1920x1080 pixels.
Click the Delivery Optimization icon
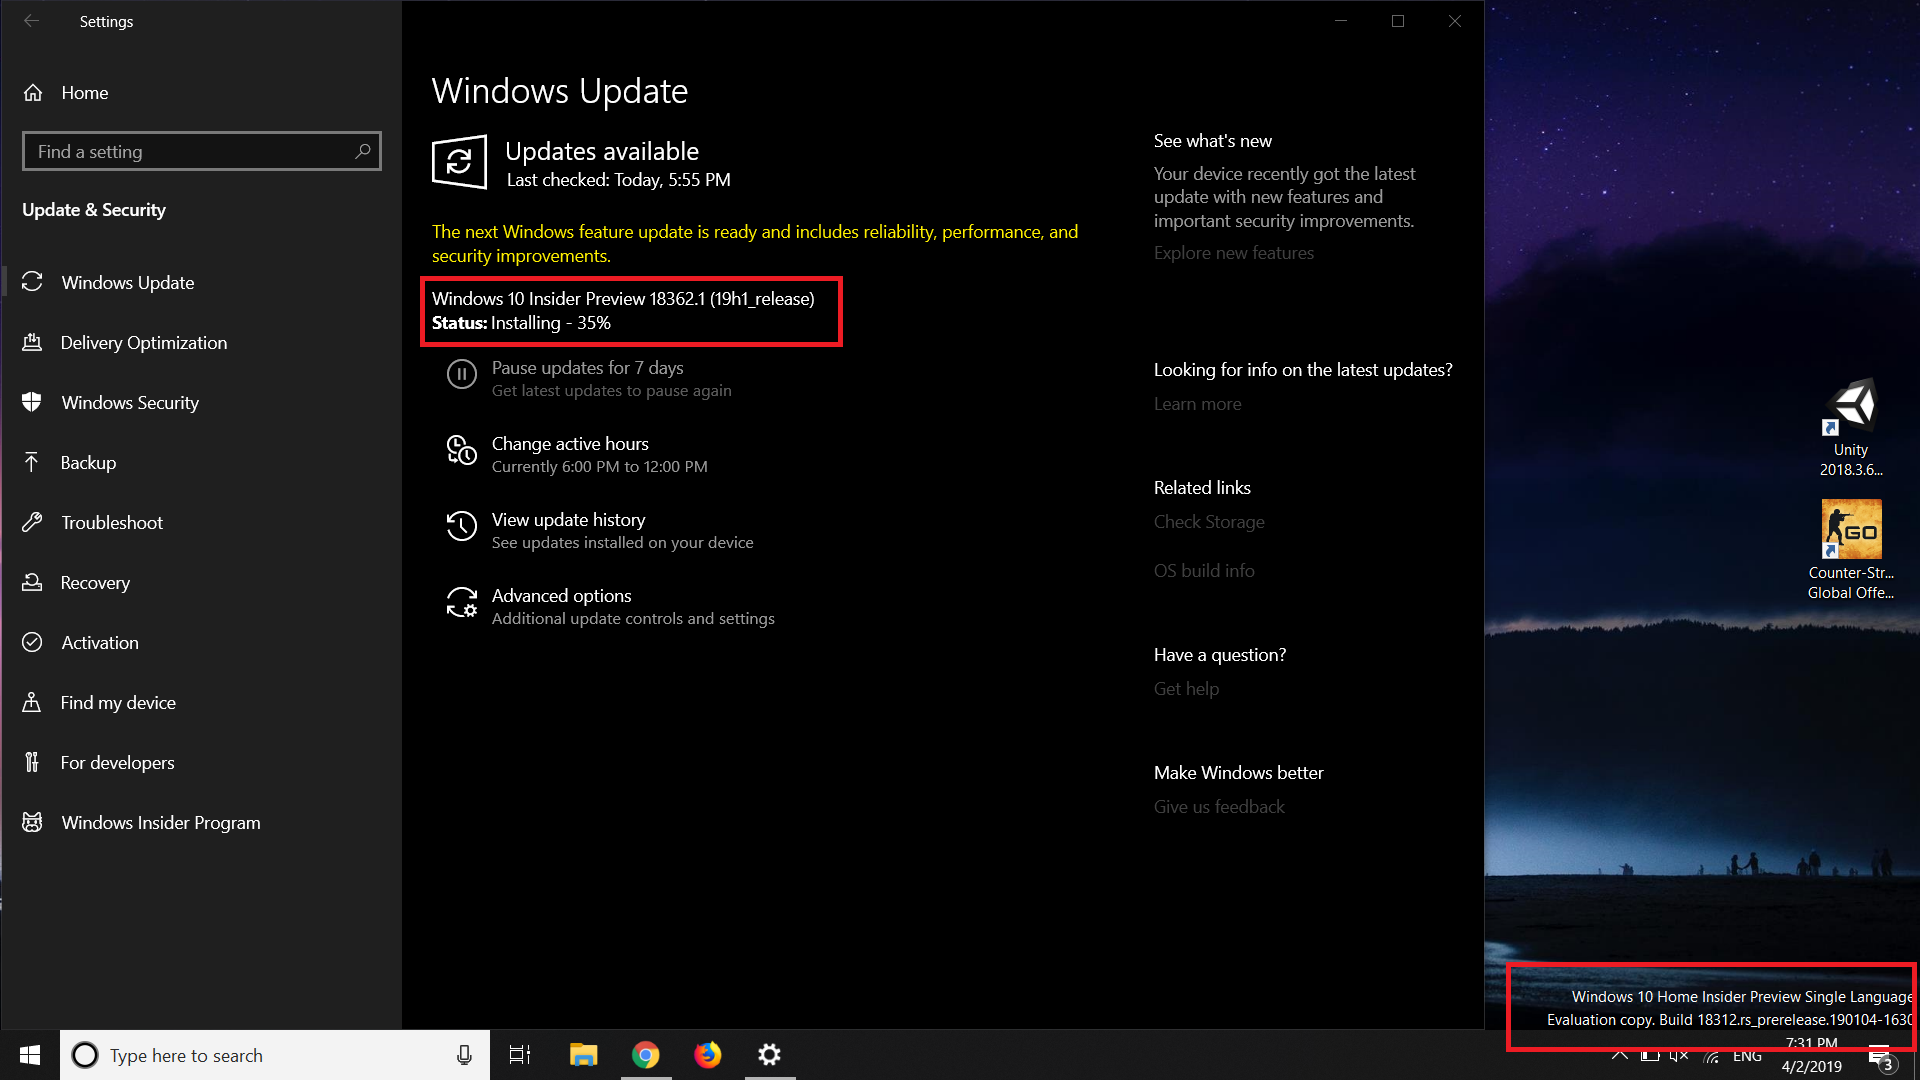[x=32, y=342]
